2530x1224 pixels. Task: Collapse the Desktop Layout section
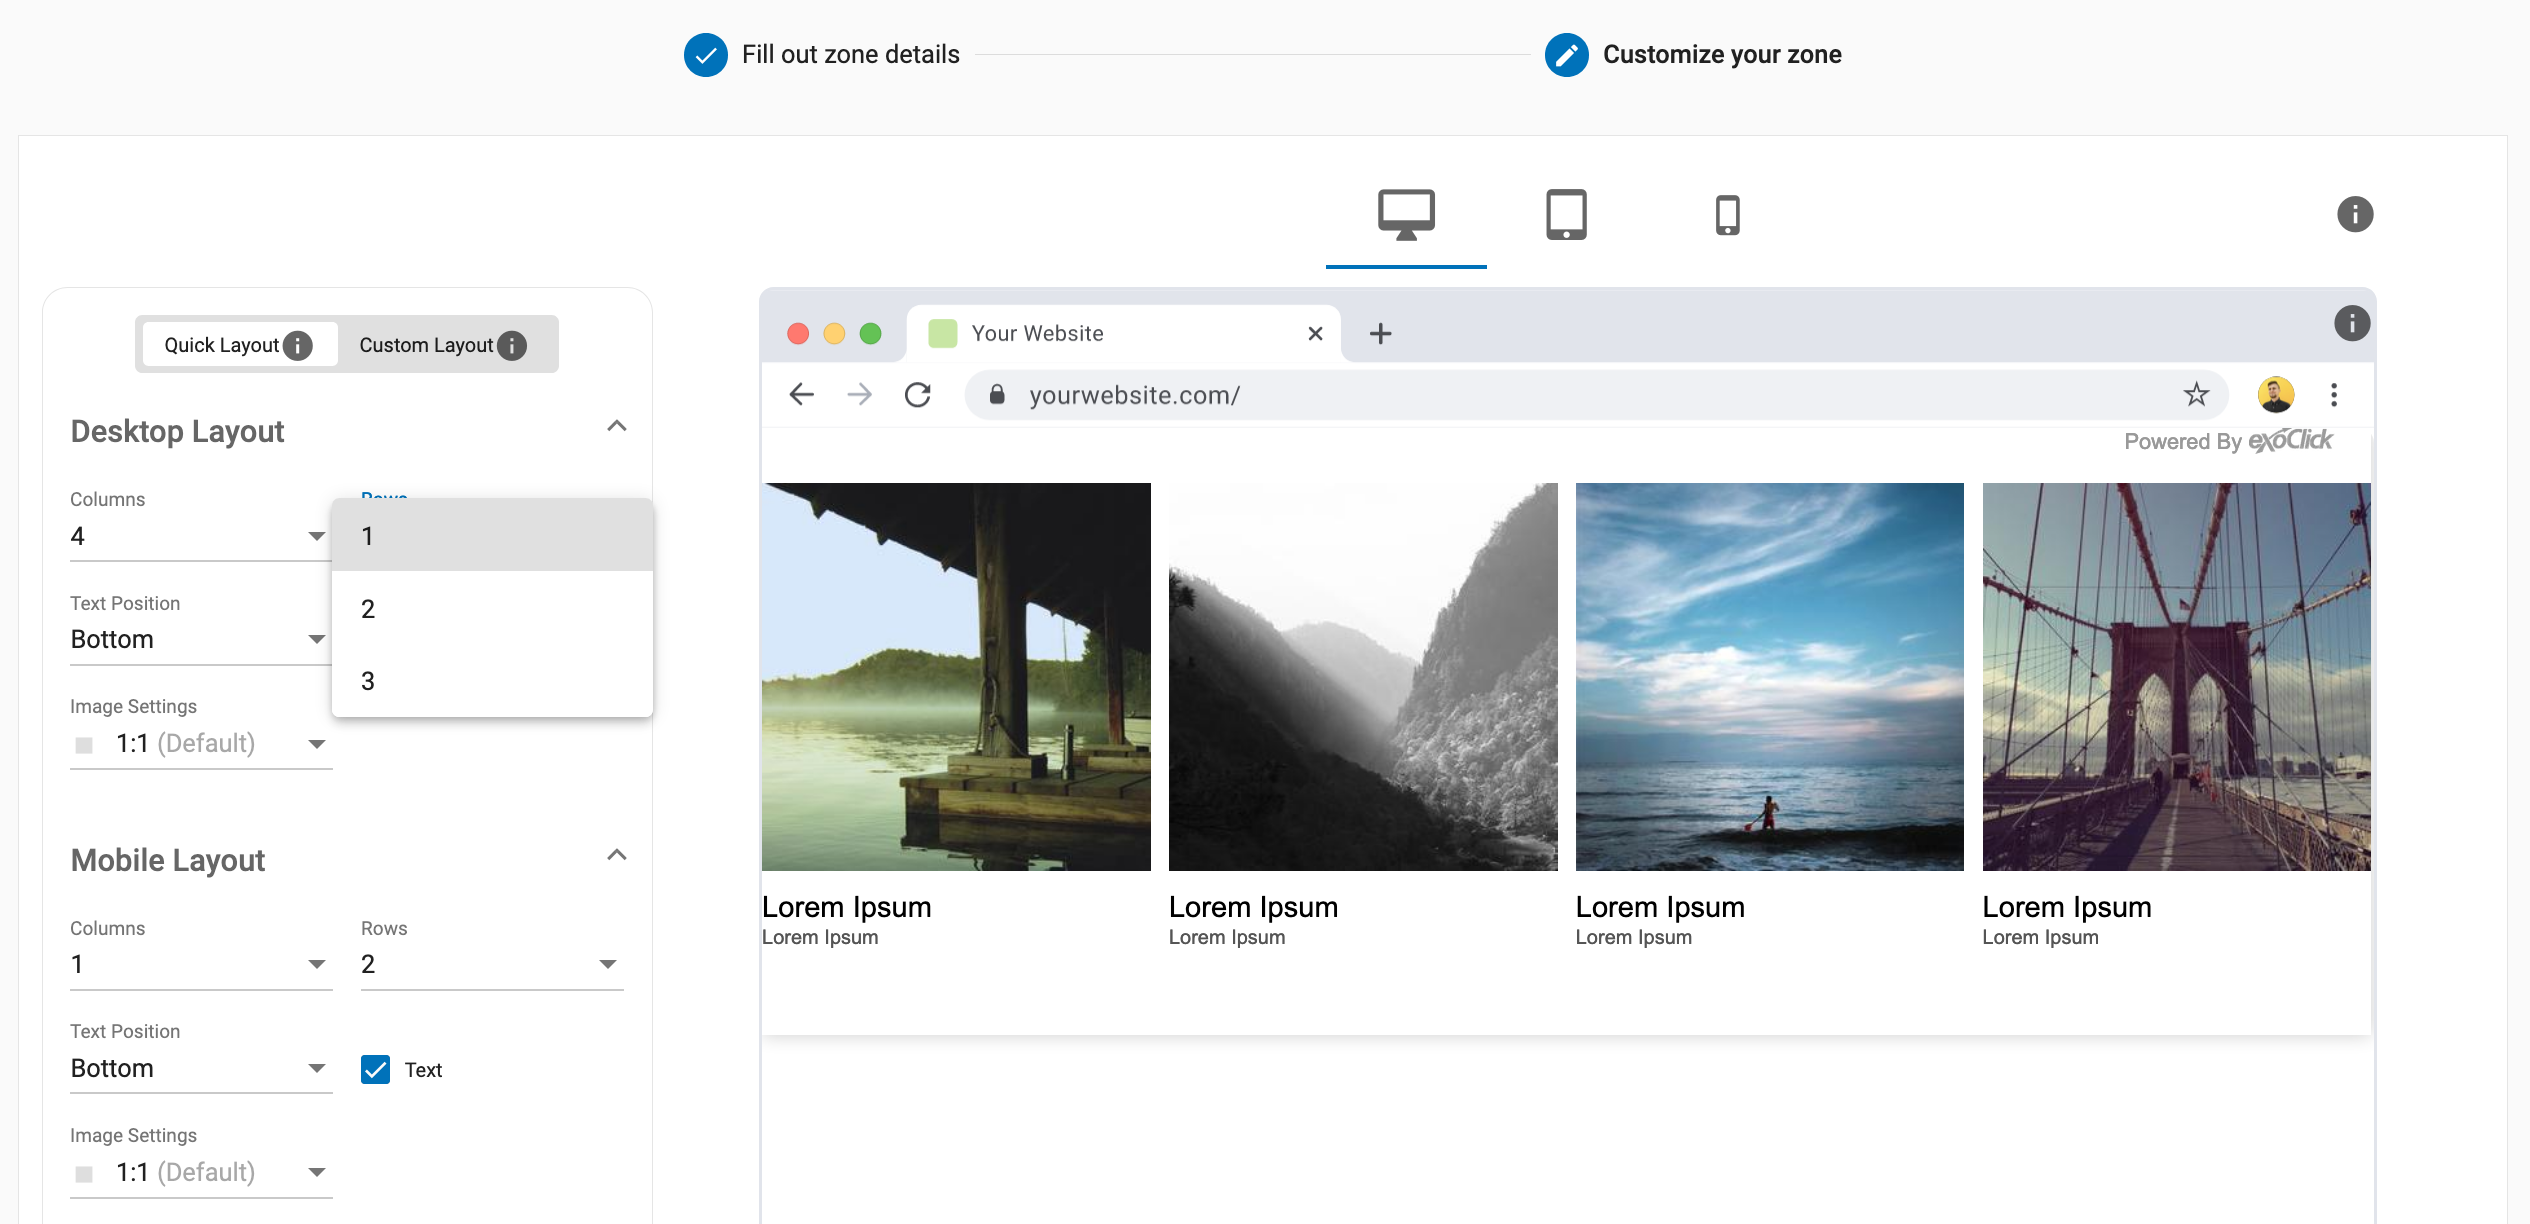click(x=616, y=427)
